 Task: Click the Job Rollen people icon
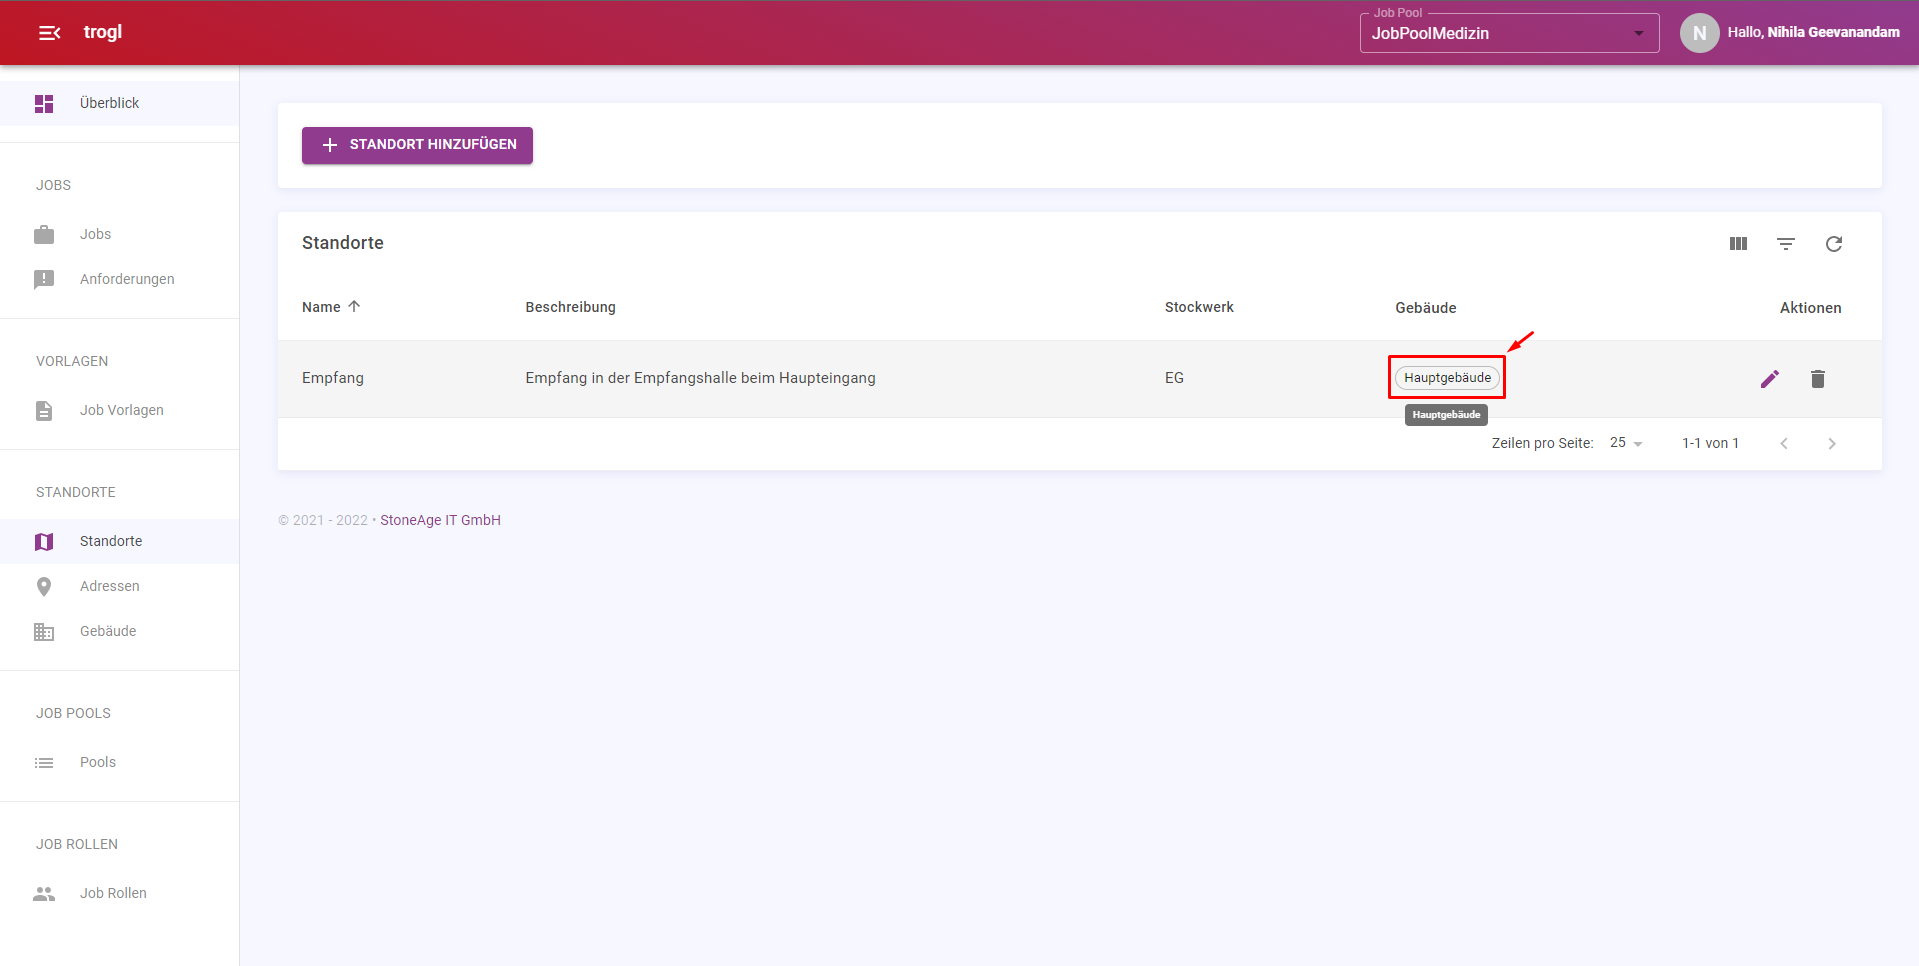click(x=44, y=894)
